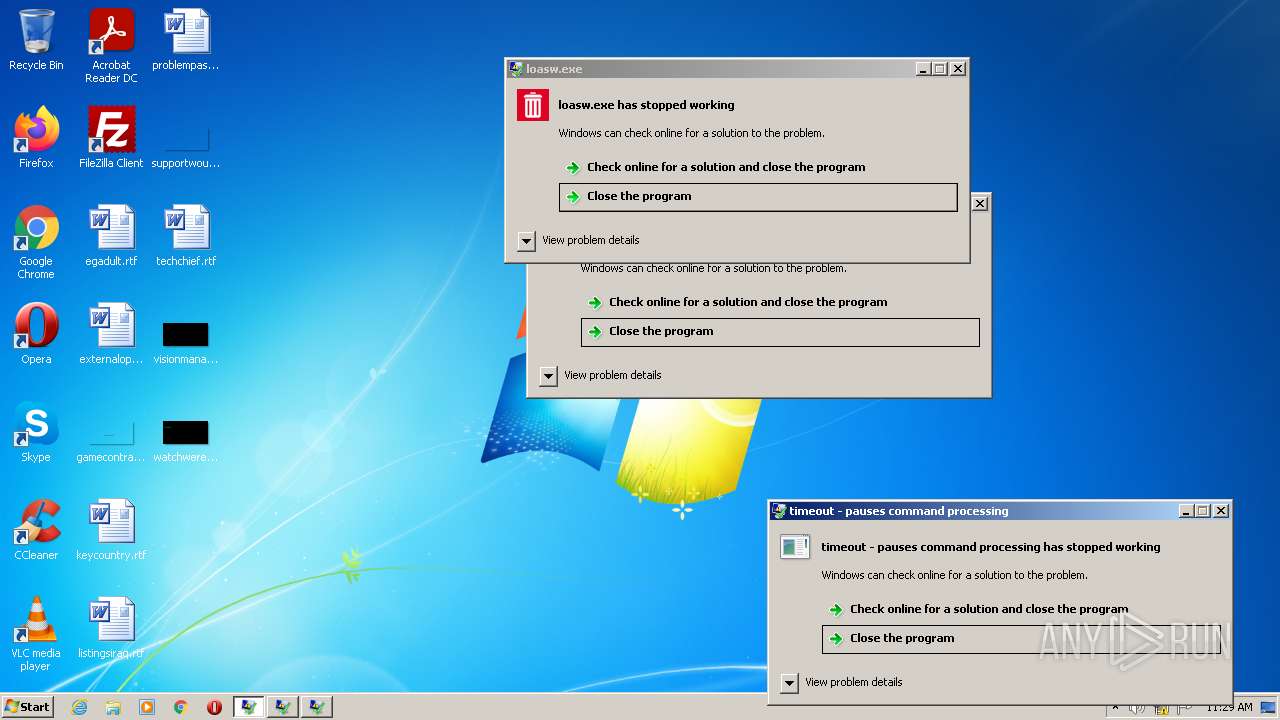Close the loasw.exe dialog window
The height and width of the screenshot is (720, 1280).
point(958,69)
